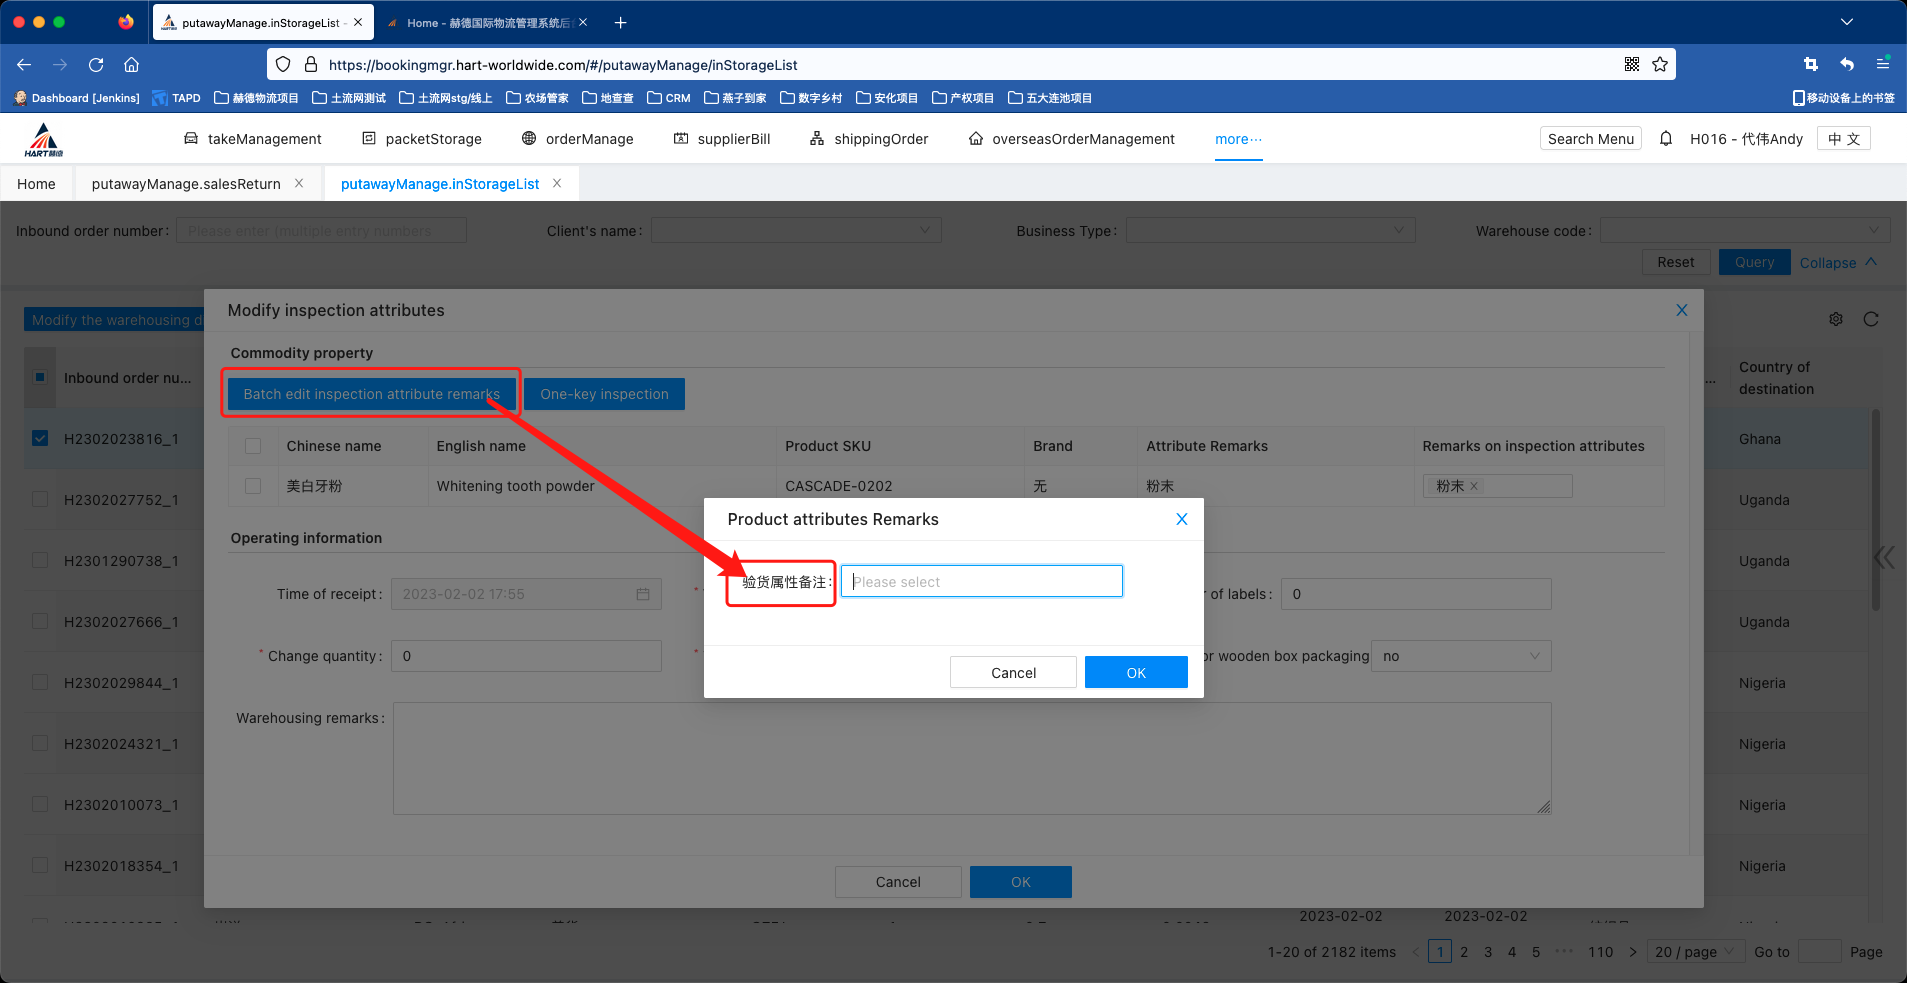Click the notification bell icon
Screen dimensions: 1907x983
(1665, 139)
